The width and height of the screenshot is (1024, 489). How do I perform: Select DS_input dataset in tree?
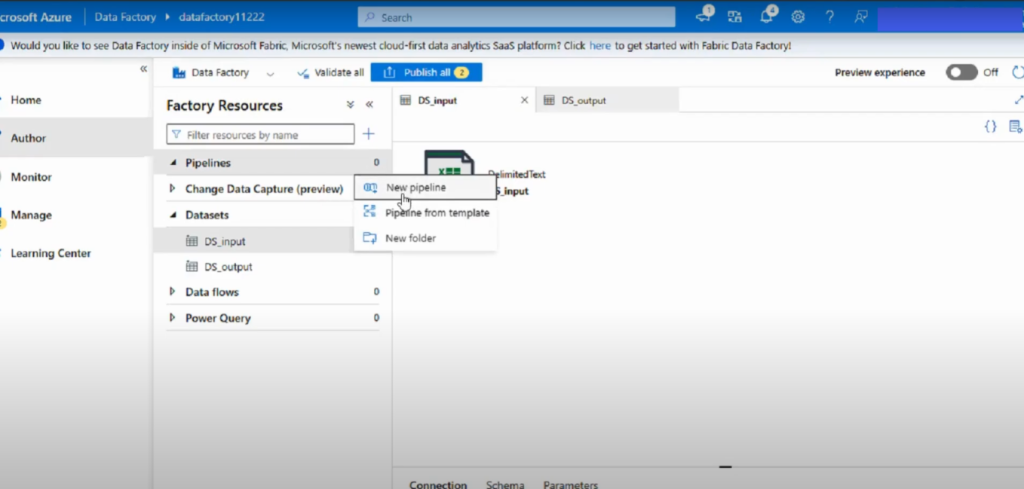coord(225,241)
